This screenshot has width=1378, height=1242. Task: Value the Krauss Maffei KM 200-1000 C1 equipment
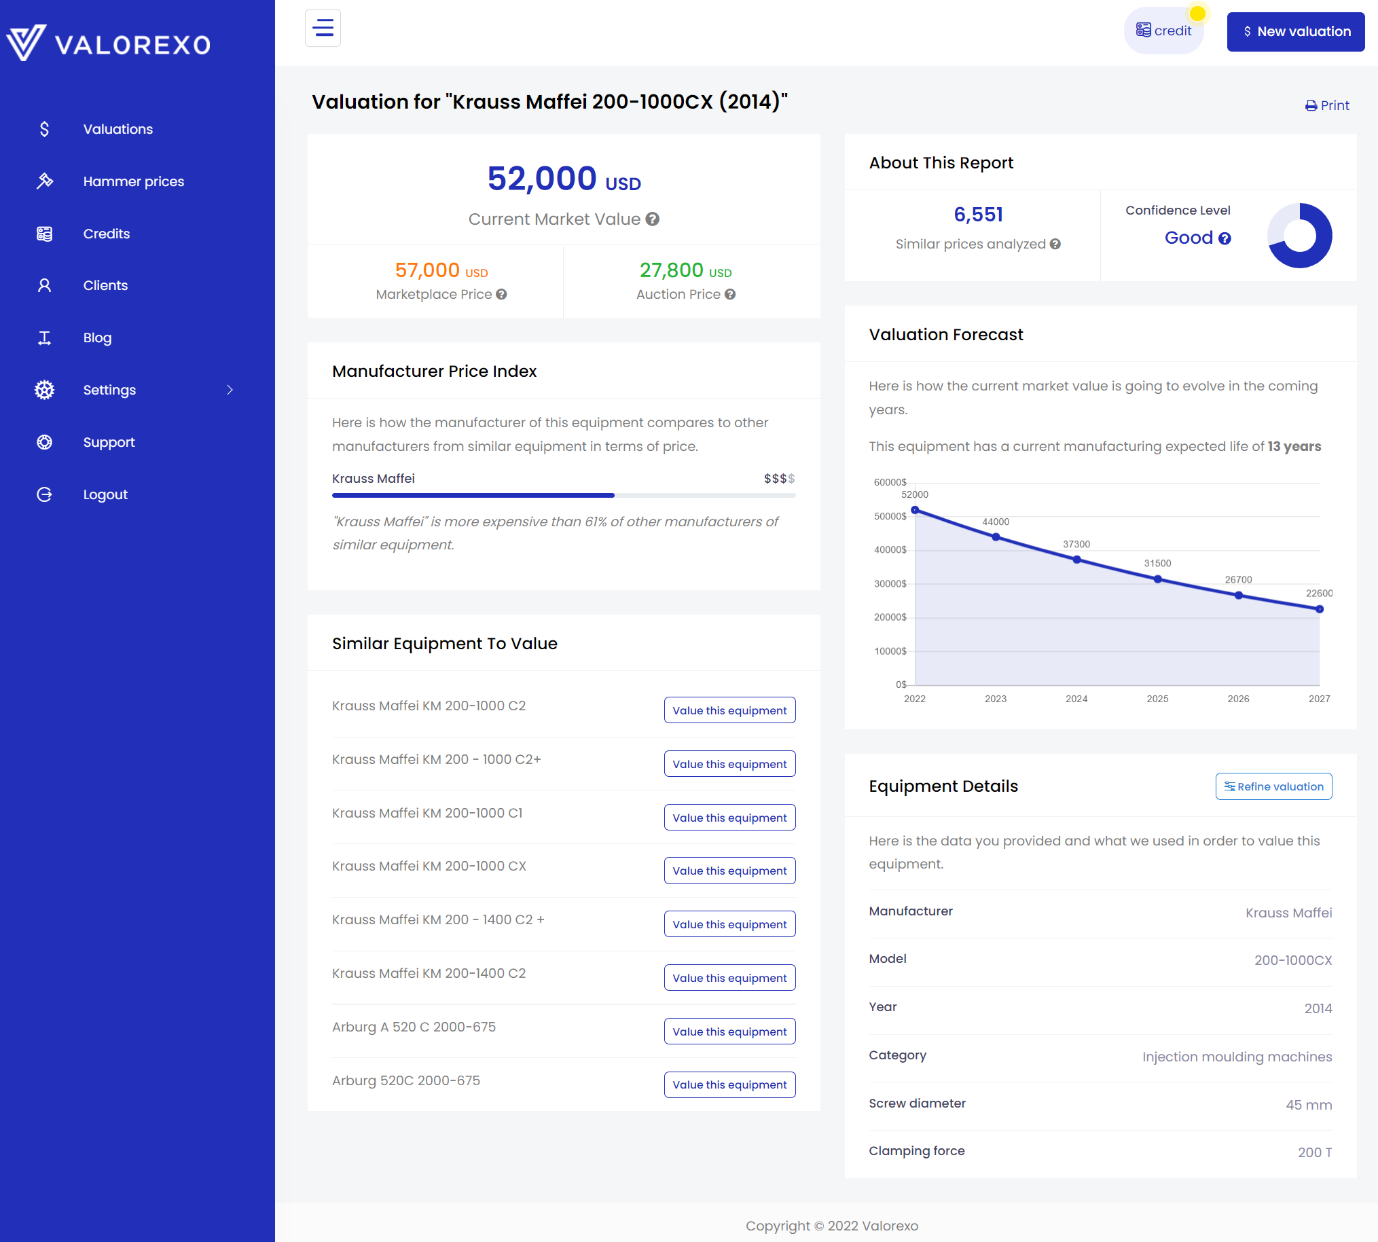pos(730,817)
